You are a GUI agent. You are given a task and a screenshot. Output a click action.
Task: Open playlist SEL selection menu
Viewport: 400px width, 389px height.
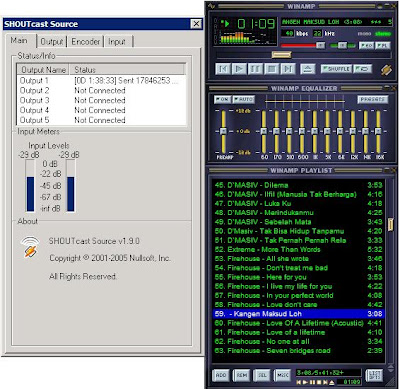262,375
